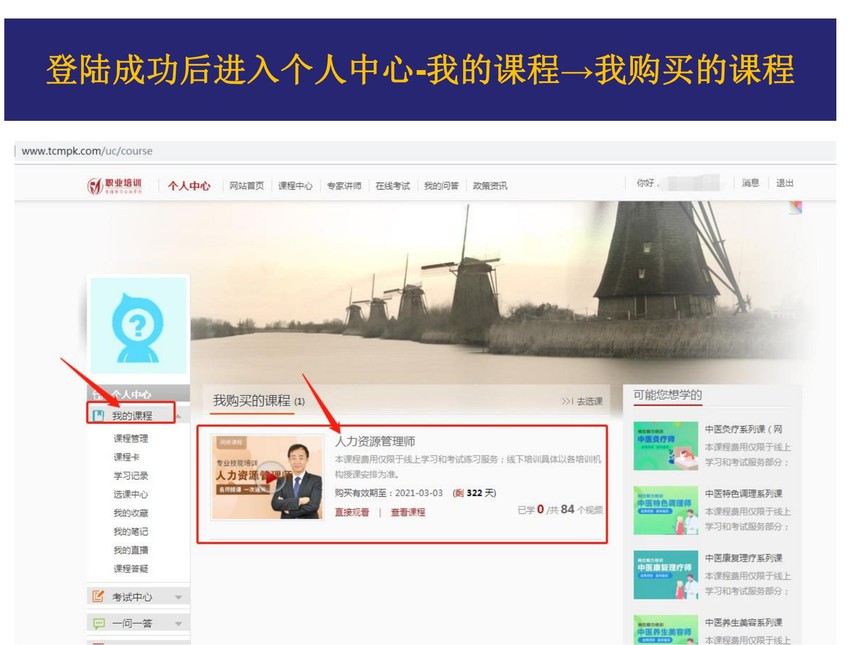Open 学习记录 in sidebar

pyautogui.click(x=131, y=476)
